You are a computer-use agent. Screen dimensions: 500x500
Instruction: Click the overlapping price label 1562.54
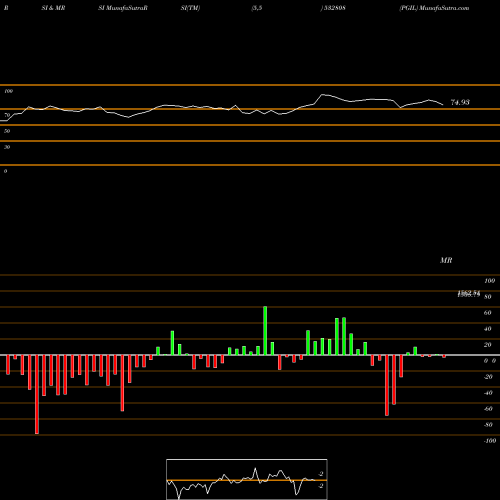click(469, 294)
